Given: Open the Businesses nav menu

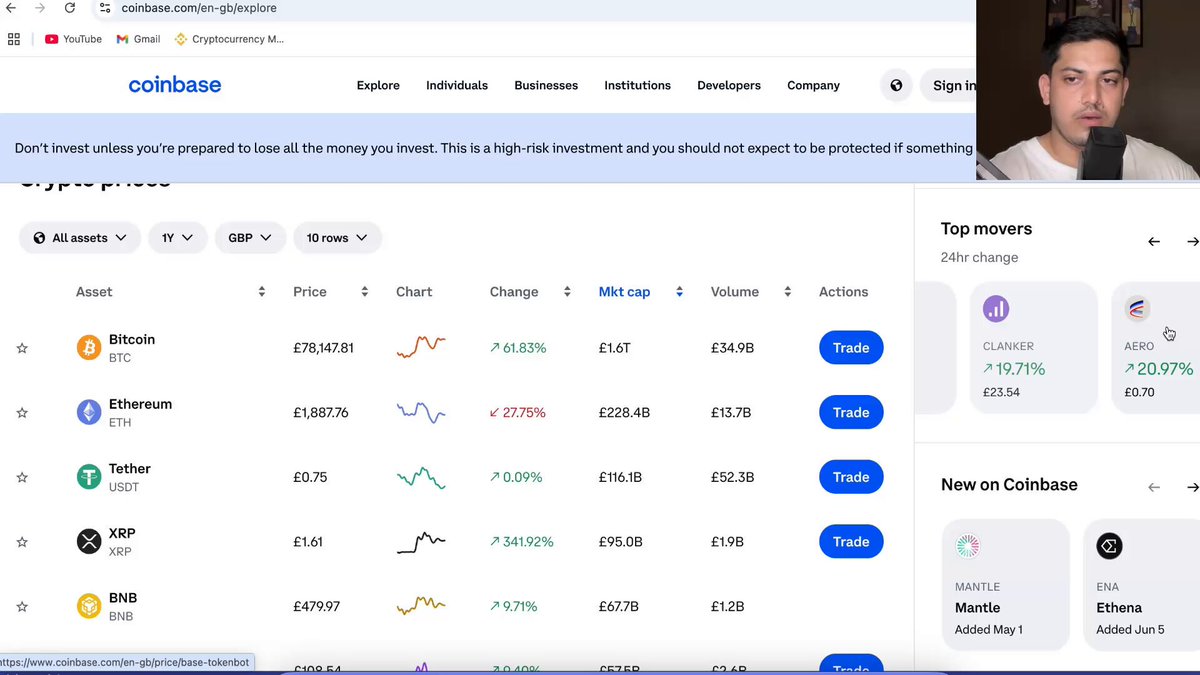Looking at the screenshot, I should tap(546, 85).
